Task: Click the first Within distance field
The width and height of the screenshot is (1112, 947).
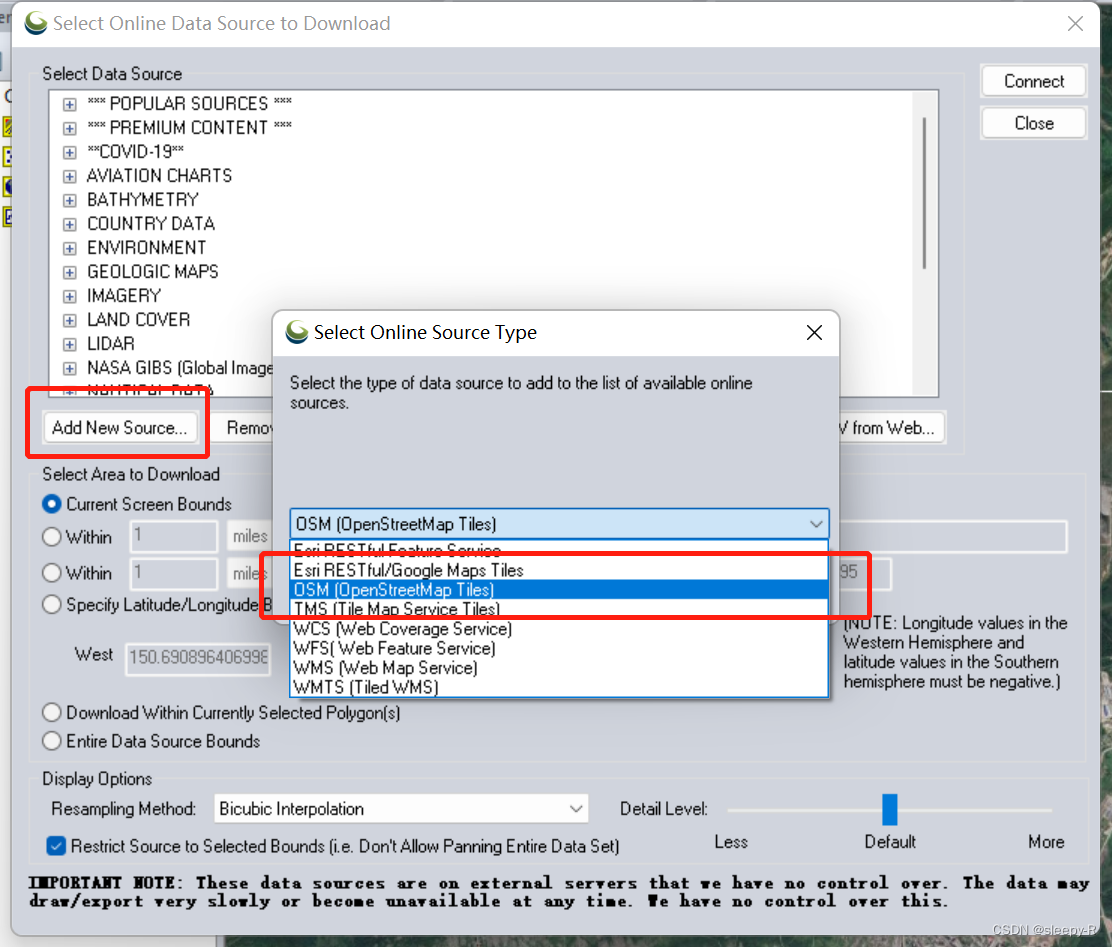Action: (x=173, y=536)
